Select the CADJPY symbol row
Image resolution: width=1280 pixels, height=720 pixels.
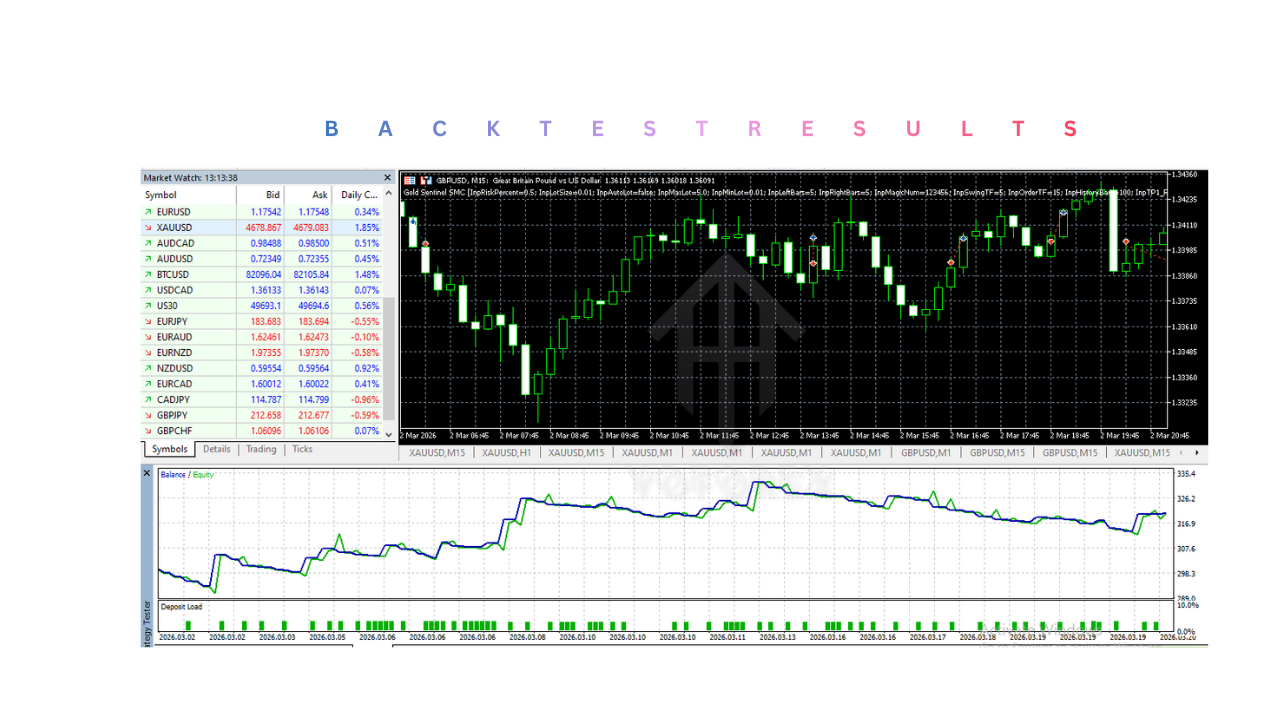262,399
